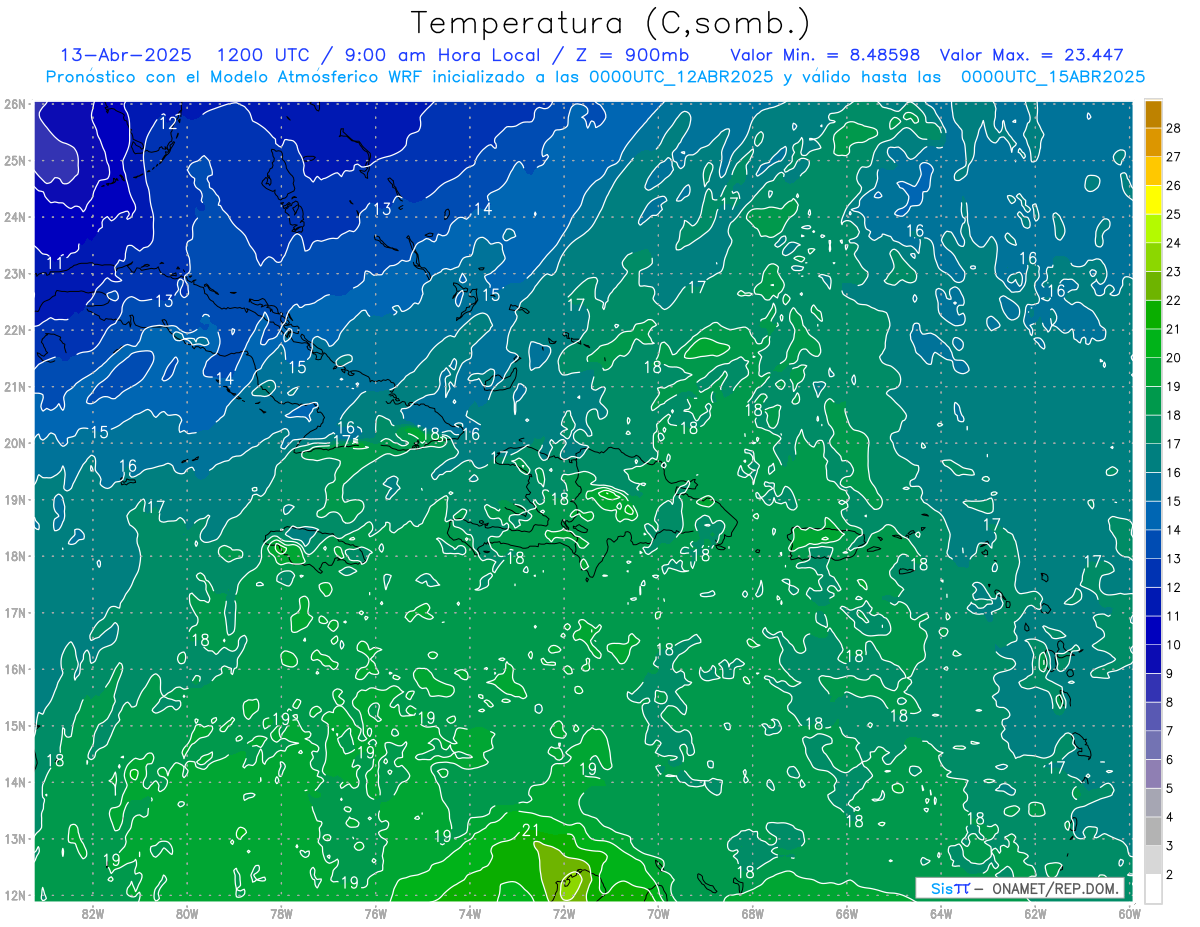Click the '12' contour label on map

(x=169, y=122)
